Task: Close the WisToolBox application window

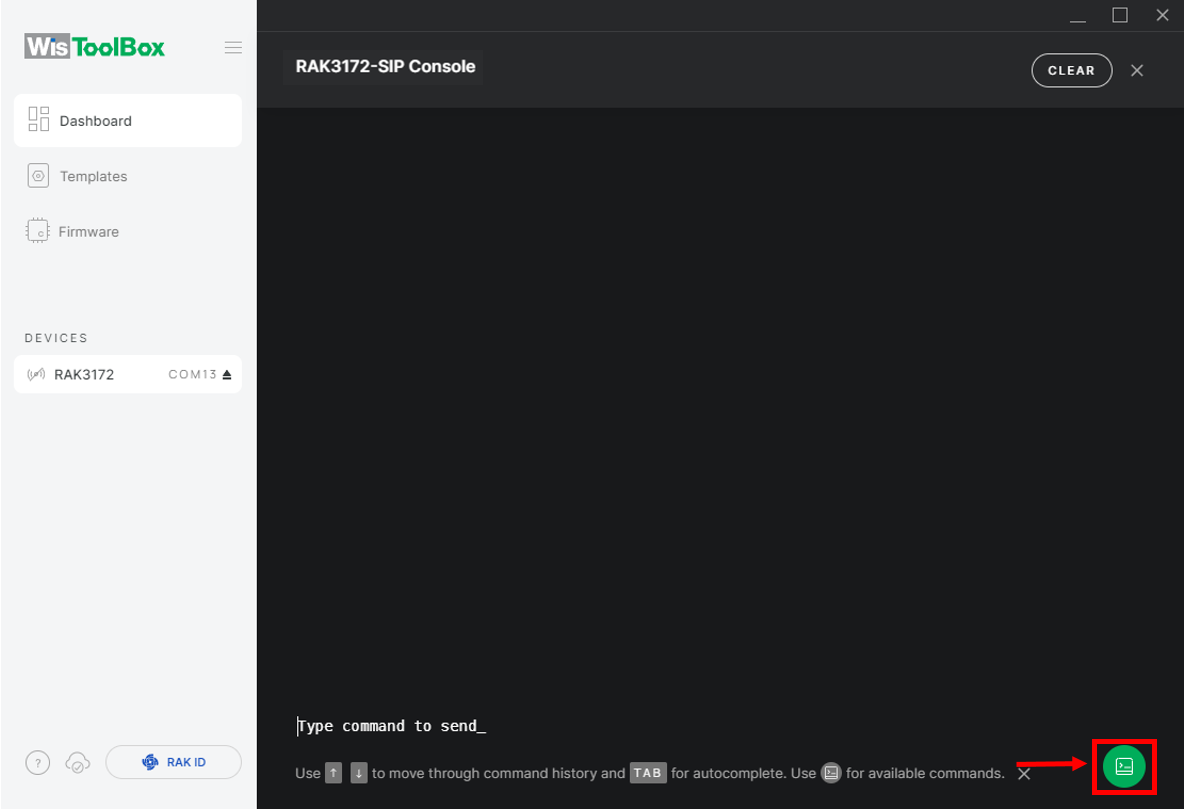Action: [x=1162, y=15]
